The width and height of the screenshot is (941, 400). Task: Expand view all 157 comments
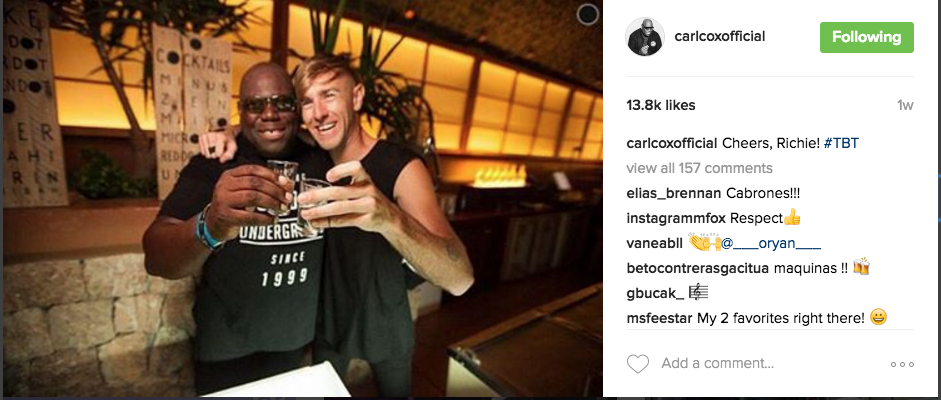[x=699, y=168]
